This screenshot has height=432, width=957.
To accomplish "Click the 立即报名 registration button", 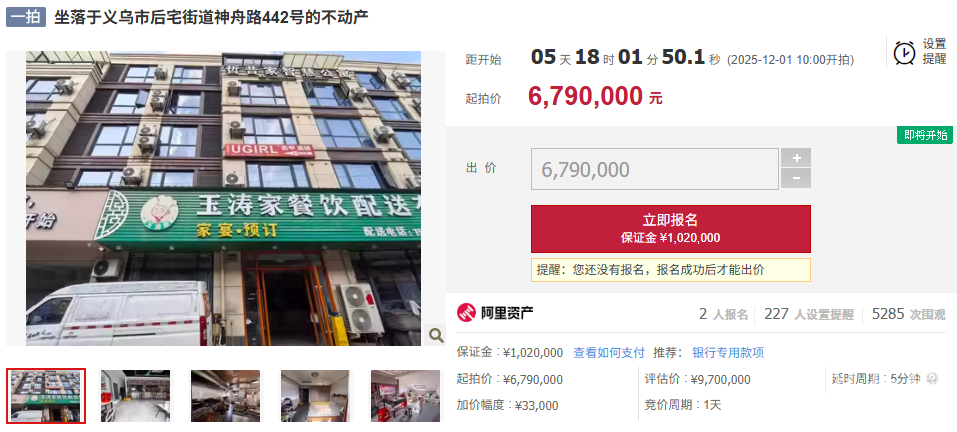I will point(671,229).
